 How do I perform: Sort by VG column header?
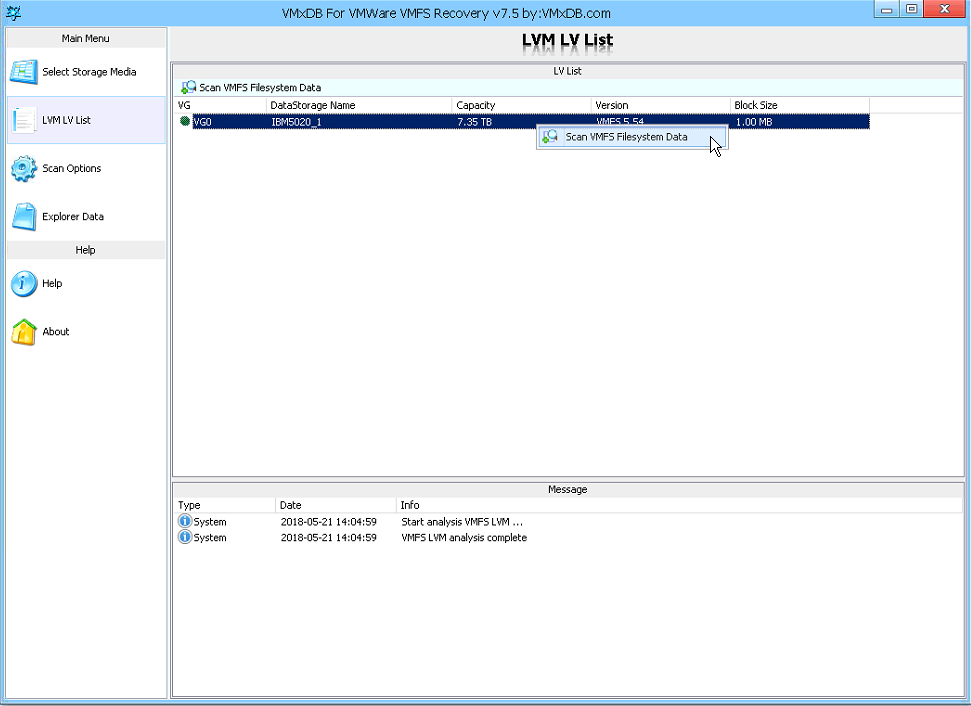(220, 105)
